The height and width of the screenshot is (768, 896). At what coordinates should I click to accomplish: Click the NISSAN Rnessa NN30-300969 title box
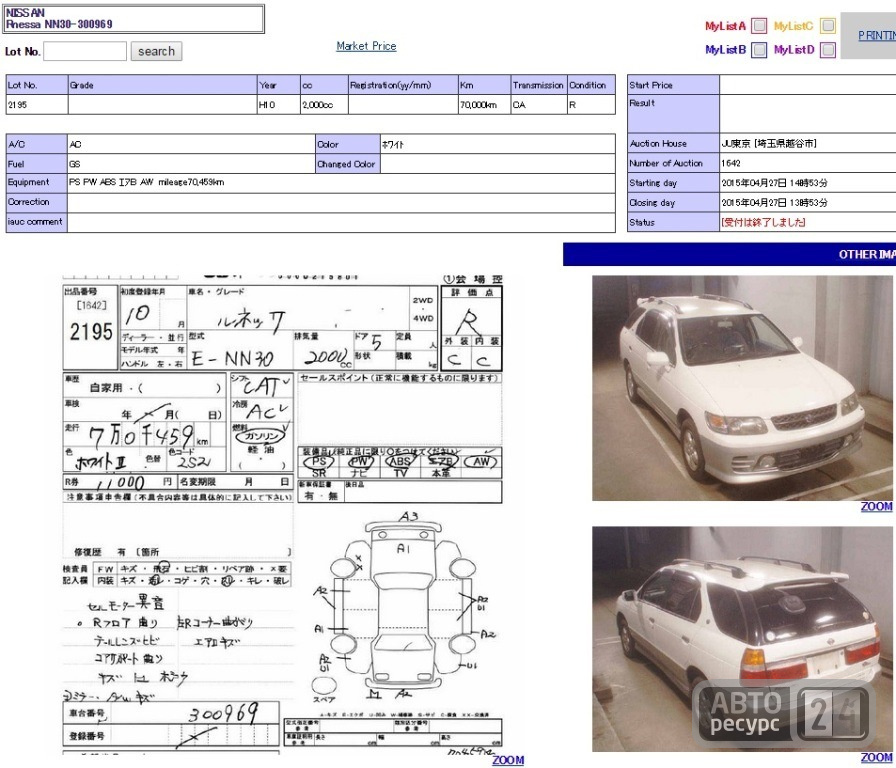[x=134, y=19]
